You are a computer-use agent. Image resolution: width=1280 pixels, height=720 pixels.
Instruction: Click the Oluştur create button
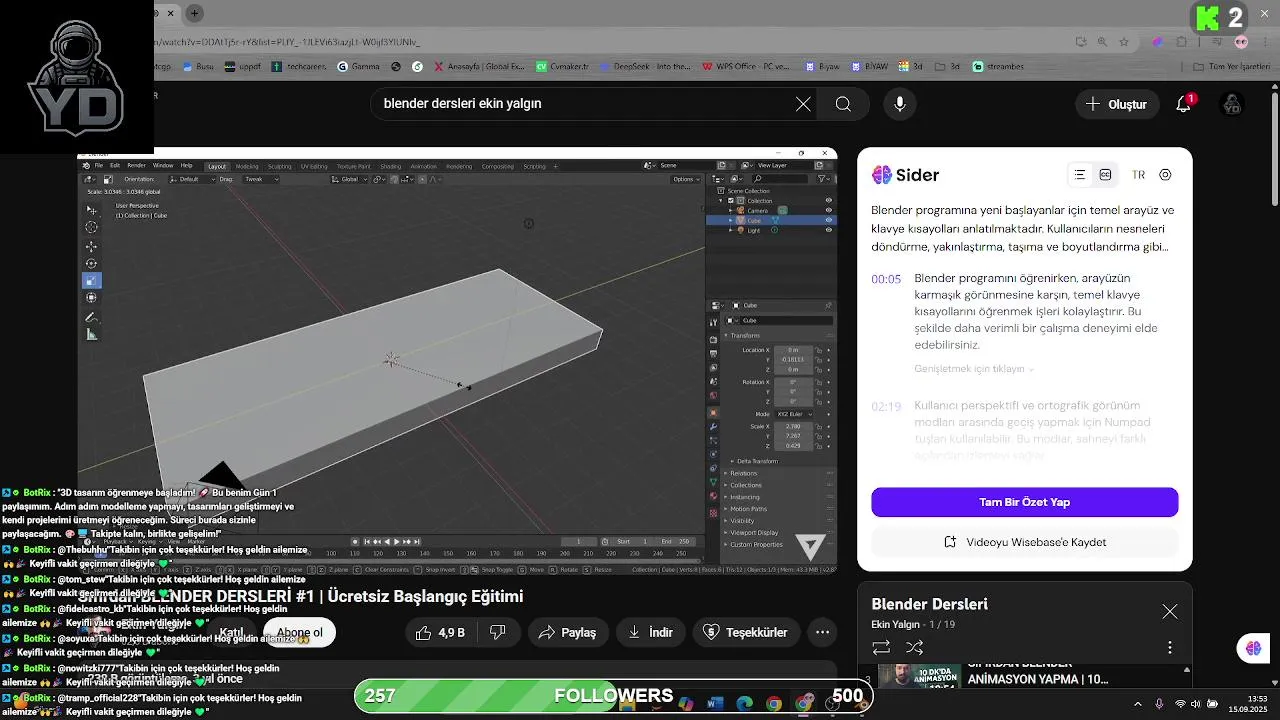[1117, 104]
